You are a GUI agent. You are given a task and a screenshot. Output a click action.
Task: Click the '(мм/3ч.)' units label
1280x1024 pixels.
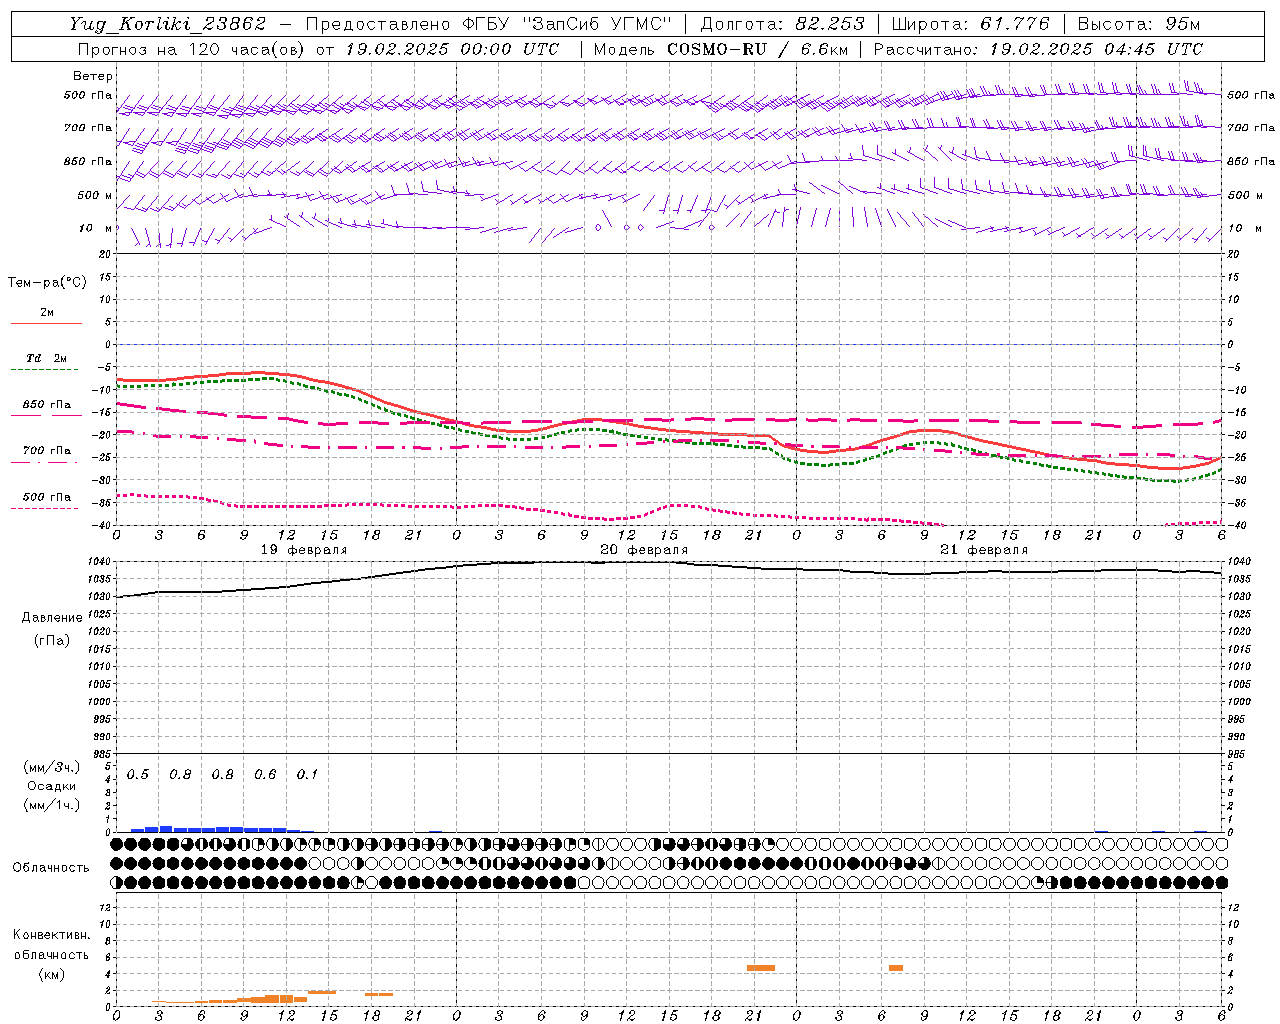pos(51,768)
